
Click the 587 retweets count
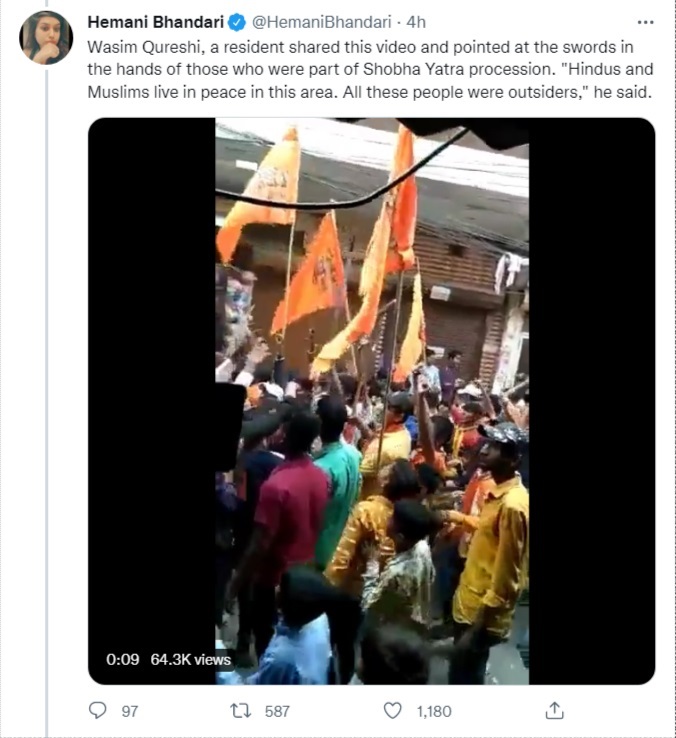[x=277, y=711]
